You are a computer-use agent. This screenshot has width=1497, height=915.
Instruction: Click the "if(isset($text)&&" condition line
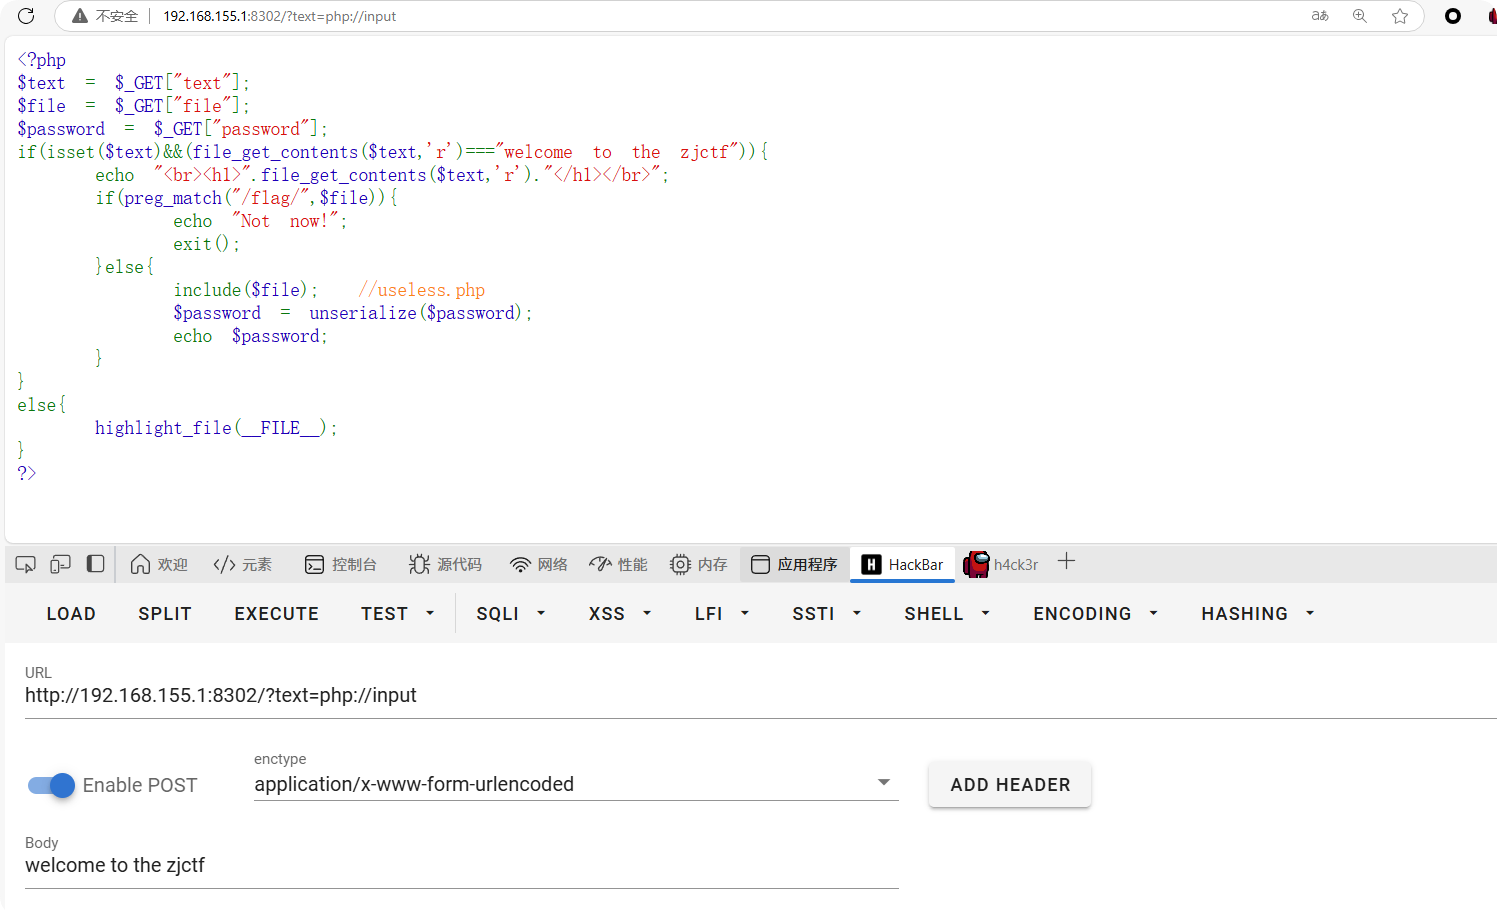coord(393,152)
